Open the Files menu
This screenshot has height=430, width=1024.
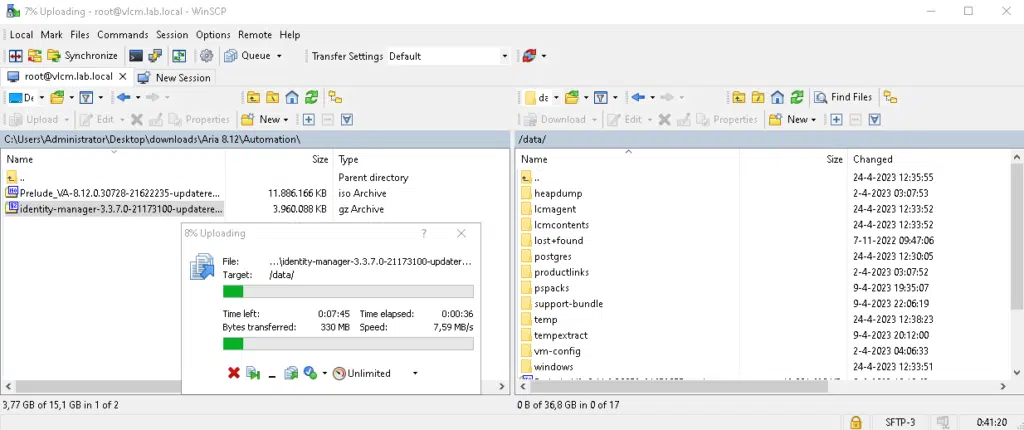point(80,35)
